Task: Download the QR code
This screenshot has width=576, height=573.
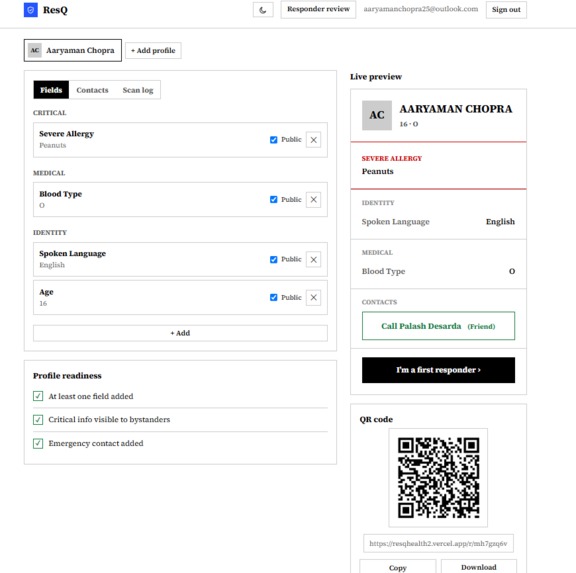Action: pos(479,567)
